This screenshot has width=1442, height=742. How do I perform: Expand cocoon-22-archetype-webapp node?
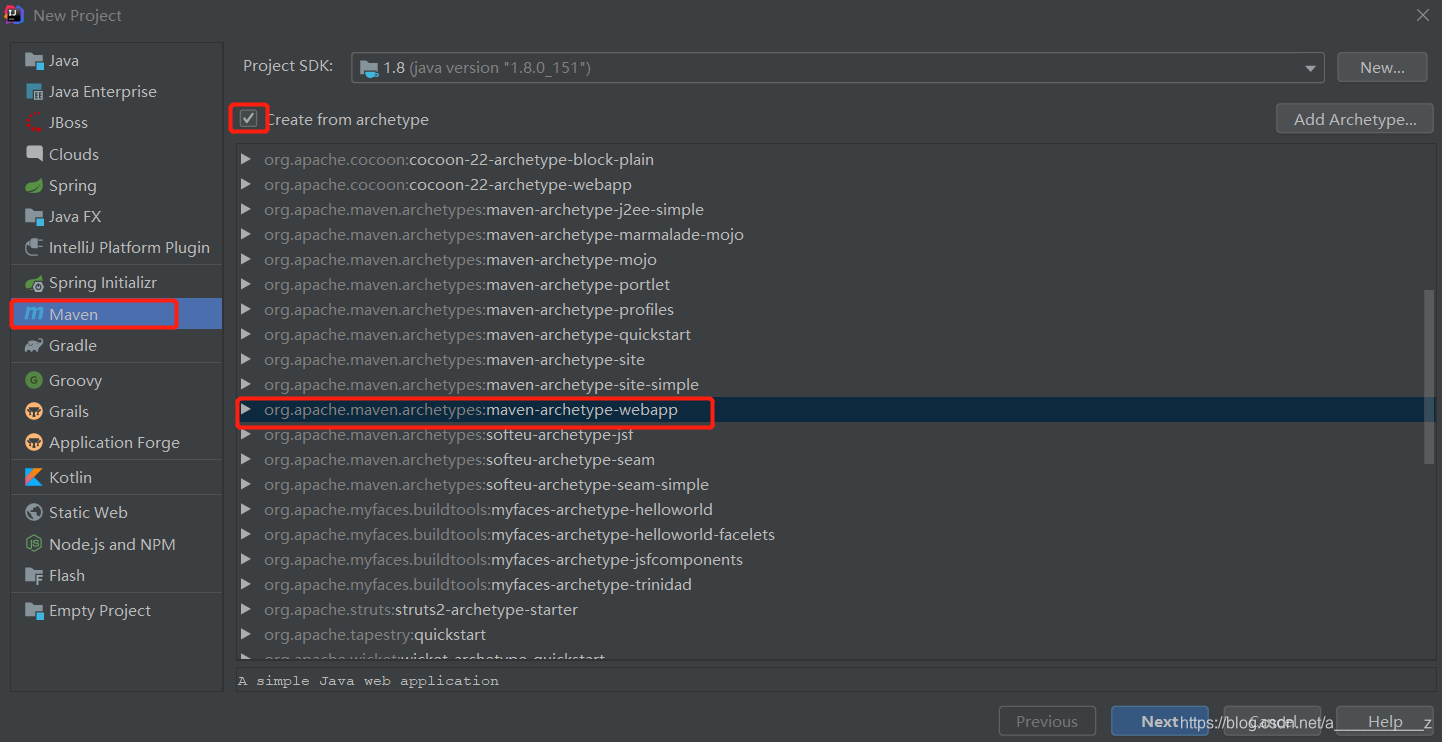[246, 184]
